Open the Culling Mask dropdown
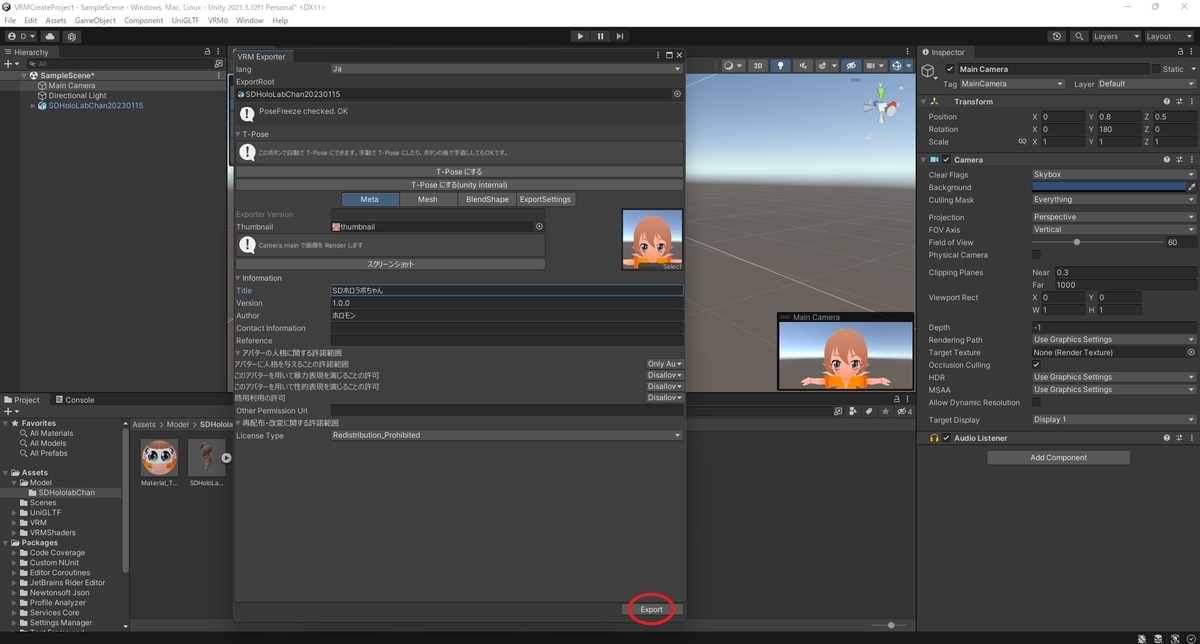Viewport: 1200px width, 644px height. coord(1113,200)
